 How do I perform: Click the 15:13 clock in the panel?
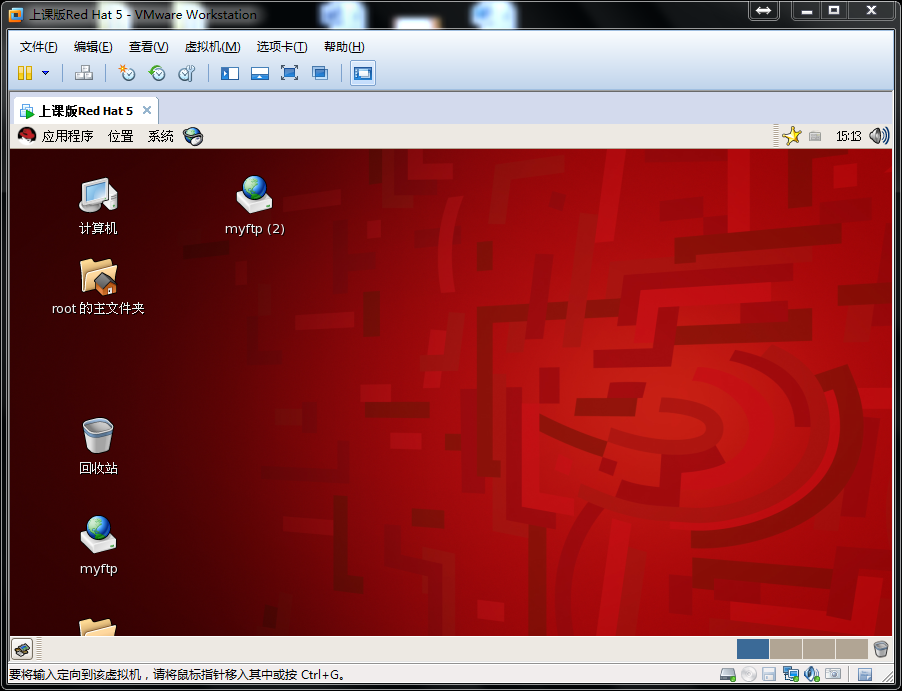(x=849, y=136)
